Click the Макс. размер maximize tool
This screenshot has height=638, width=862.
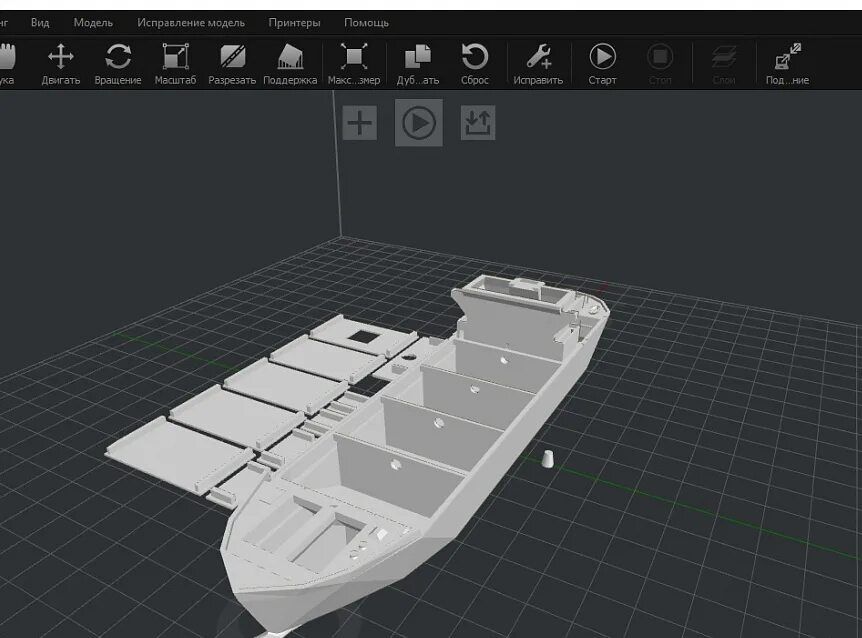tap(354, 64)
